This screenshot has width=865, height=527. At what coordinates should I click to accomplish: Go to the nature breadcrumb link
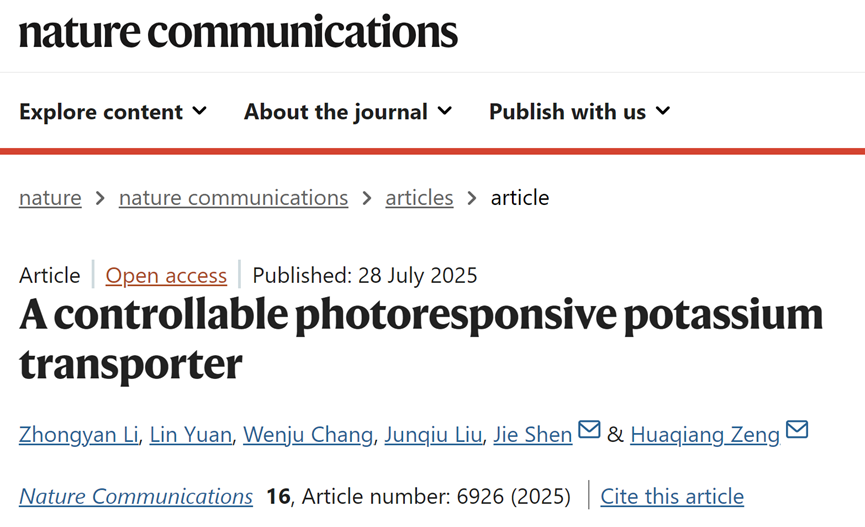pos(50,198)
